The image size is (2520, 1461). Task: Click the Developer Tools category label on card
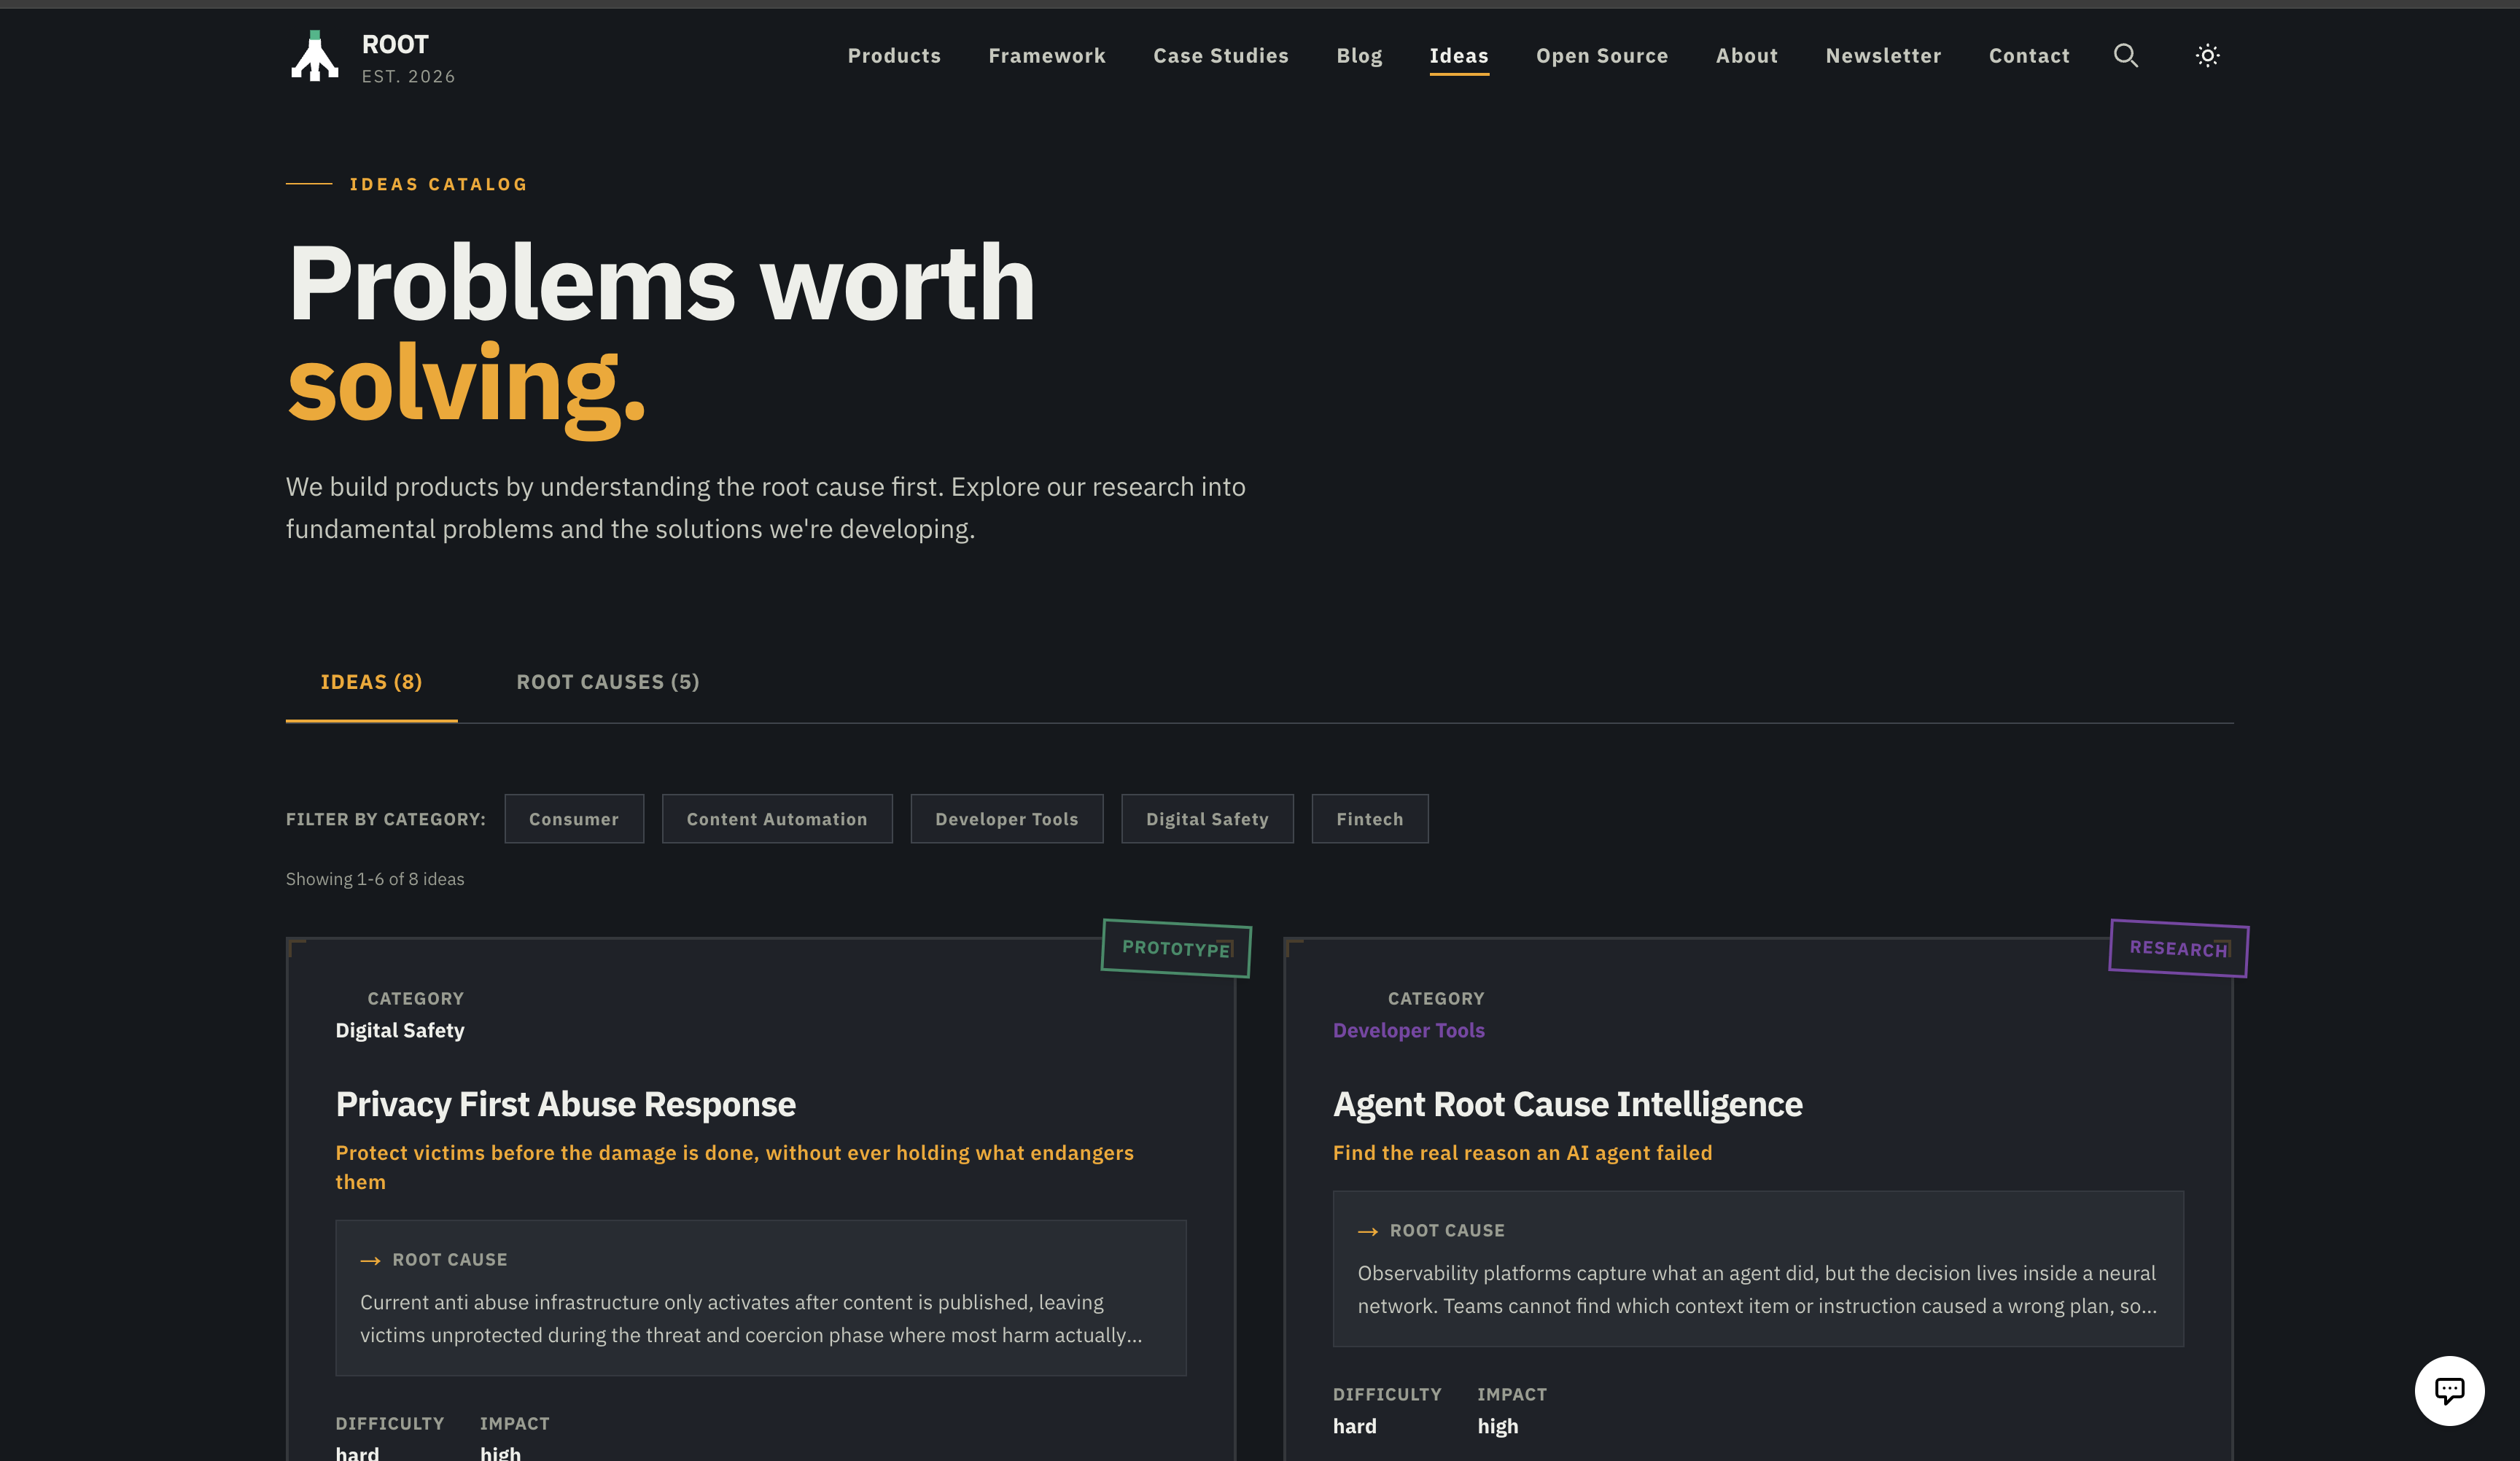click(1408, 1030)
